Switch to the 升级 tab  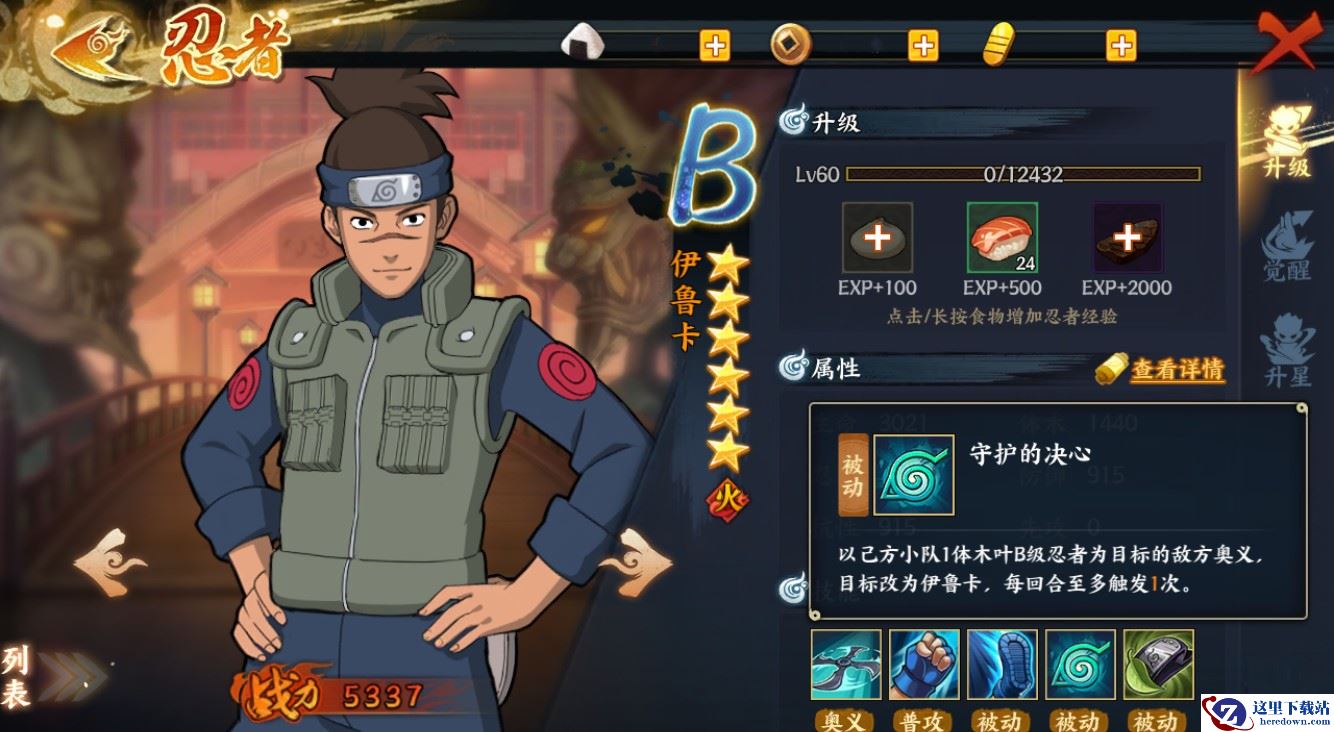tap(1287, 142)
